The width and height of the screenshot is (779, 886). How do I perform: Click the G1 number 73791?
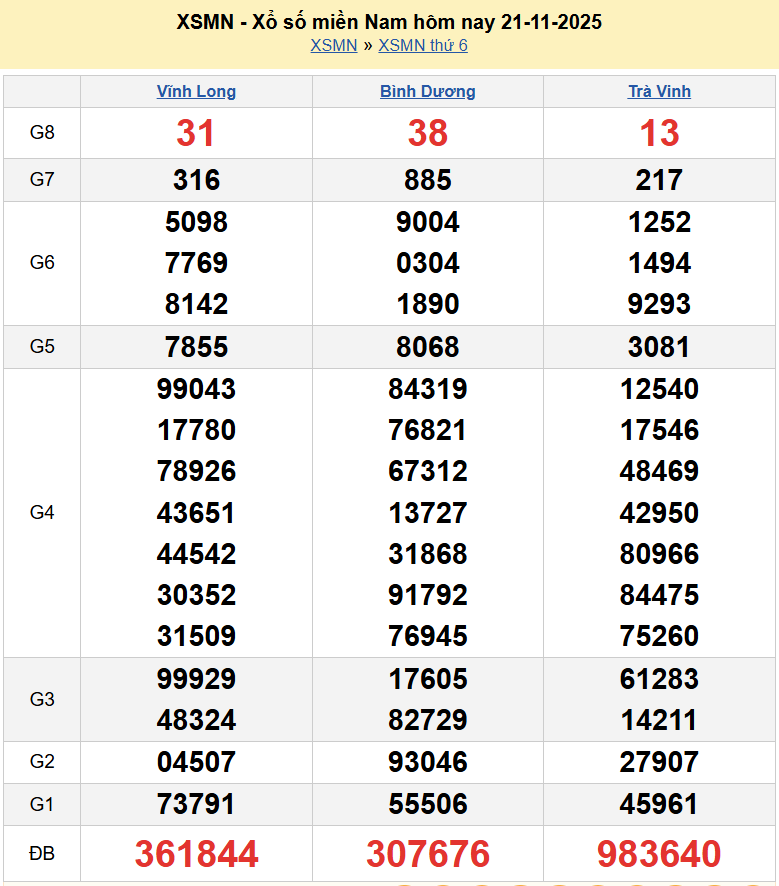coord(196,804)
